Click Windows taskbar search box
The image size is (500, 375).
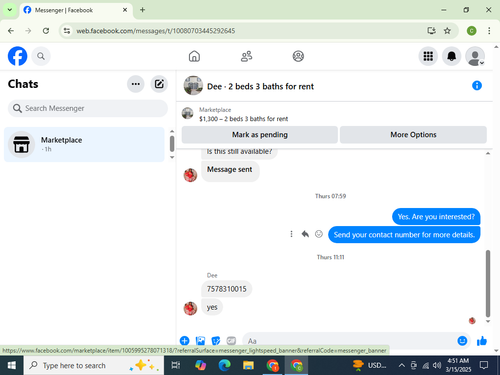click(x=94, y=365)
